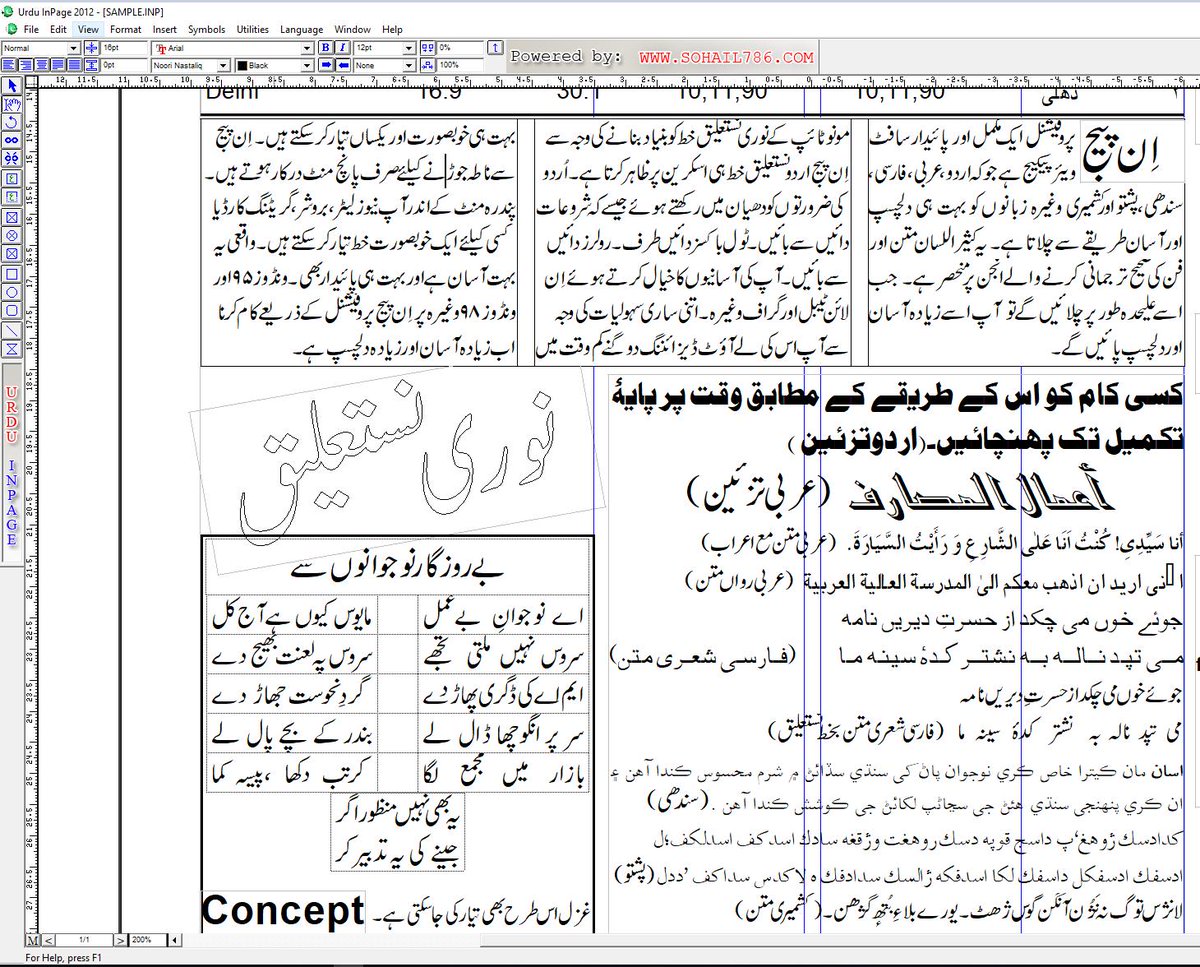Click the WWW.SOHAIL786.COM link
1200x967 pixels.
[727, 57]
